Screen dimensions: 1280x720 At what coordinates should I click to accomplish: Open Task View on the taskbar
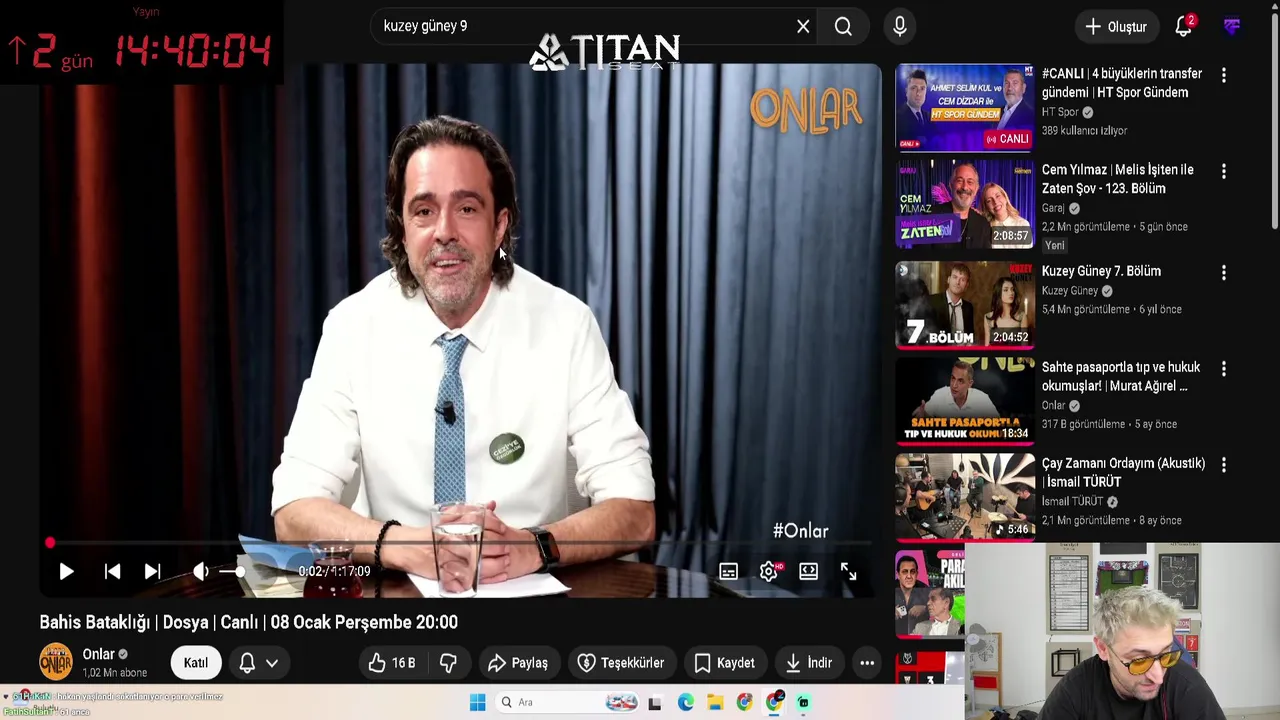tap(655, 703)
